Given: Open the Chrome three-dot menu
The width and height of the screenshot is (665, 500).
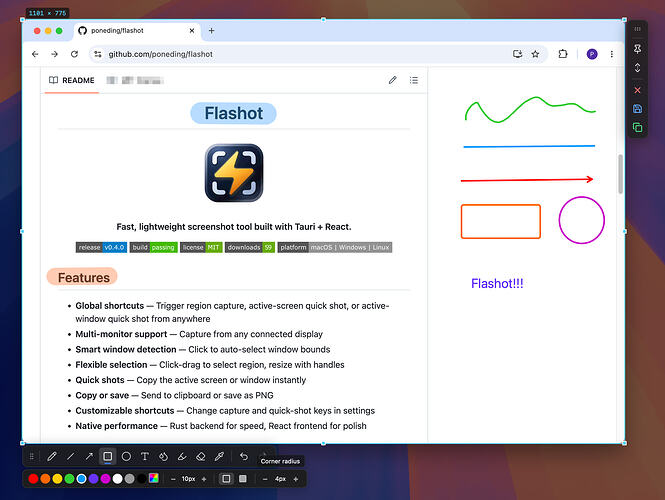Looking at the screenshot, I should click(612, 54).
